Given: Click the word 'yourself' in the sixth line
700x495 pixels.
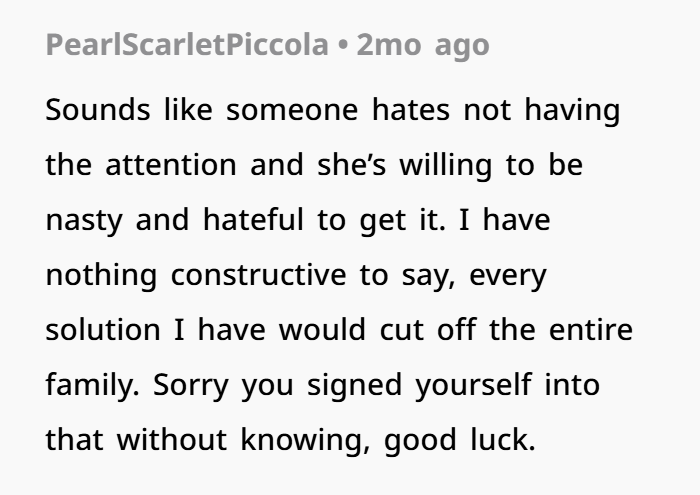Looking at the screenshot, I should 473,385.
